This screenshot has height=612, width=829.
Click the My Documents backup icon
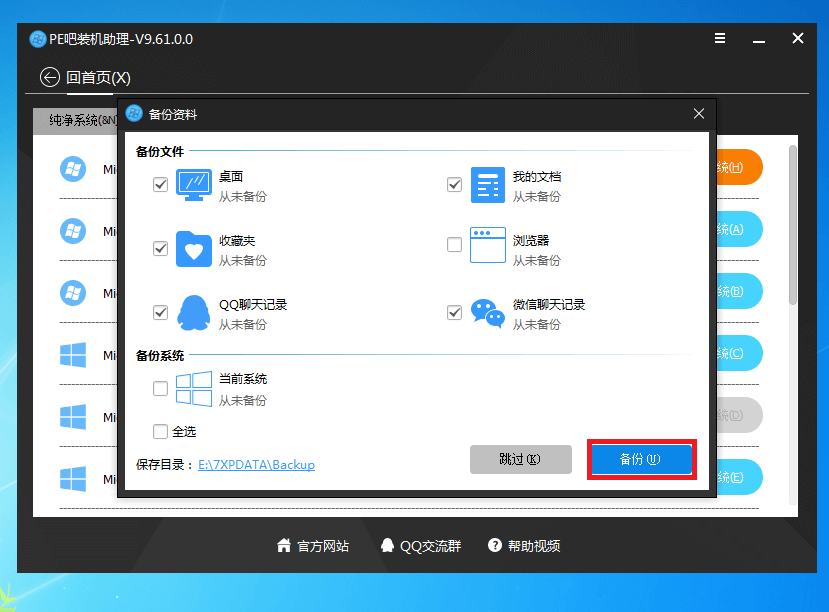488,185
